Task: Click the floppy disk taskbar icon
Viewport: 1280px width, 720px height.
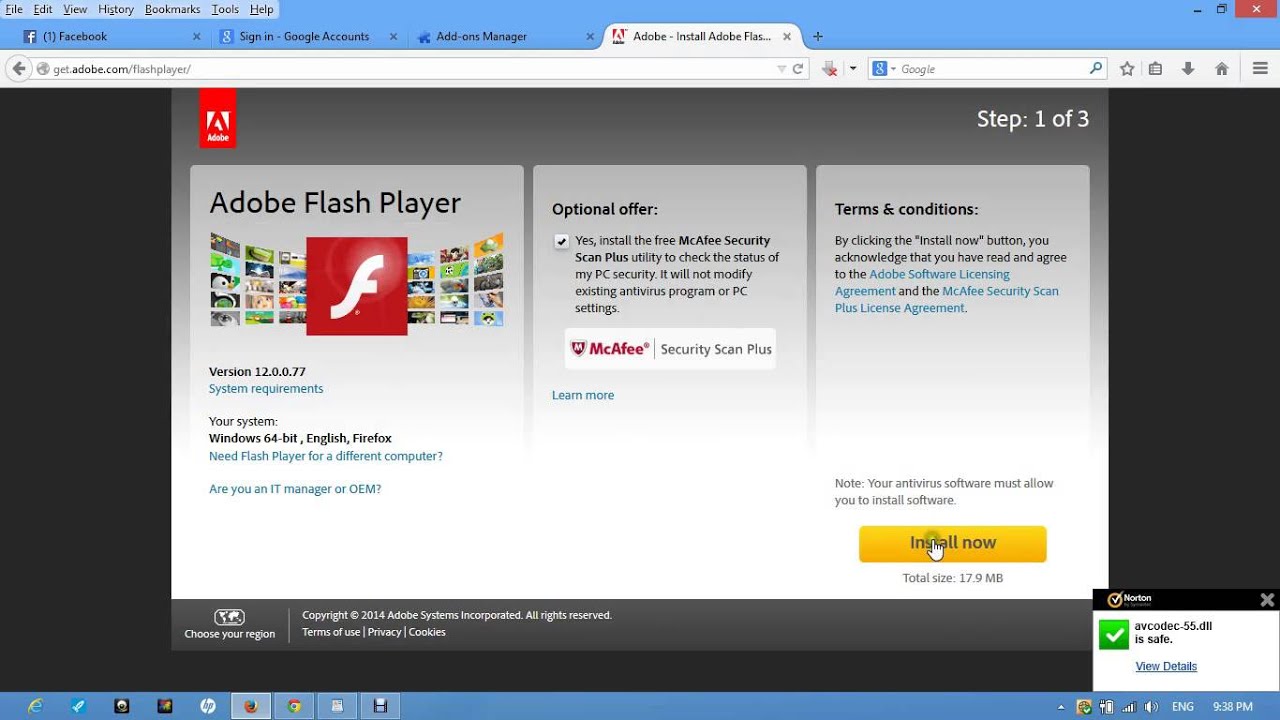Action: tap(380, 706)
